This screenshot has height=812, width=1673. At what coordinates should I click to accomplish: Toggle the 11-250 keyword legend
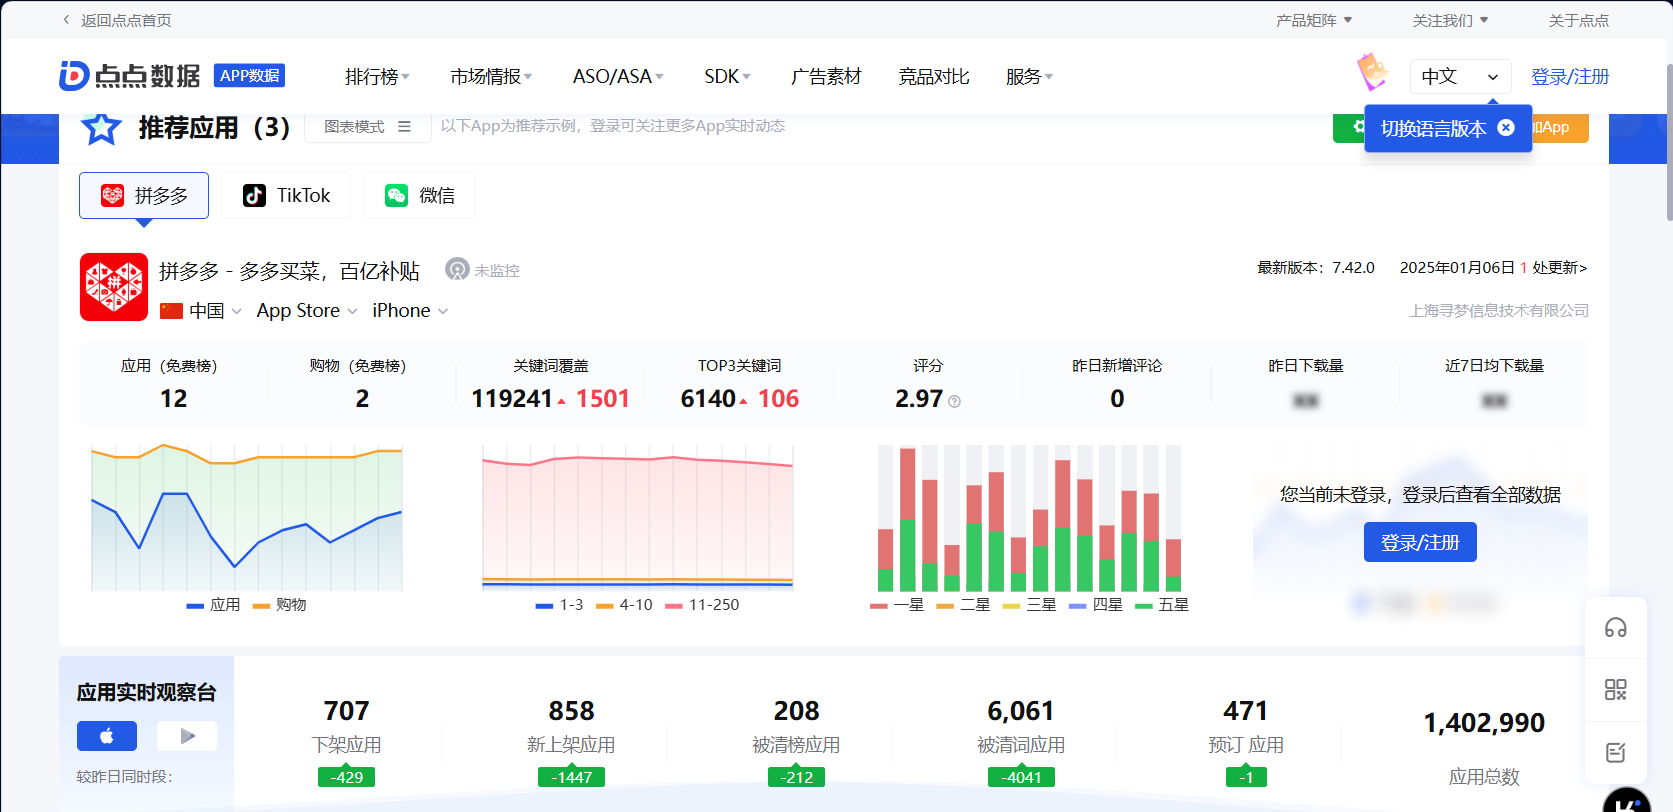[x=702, y=605]
